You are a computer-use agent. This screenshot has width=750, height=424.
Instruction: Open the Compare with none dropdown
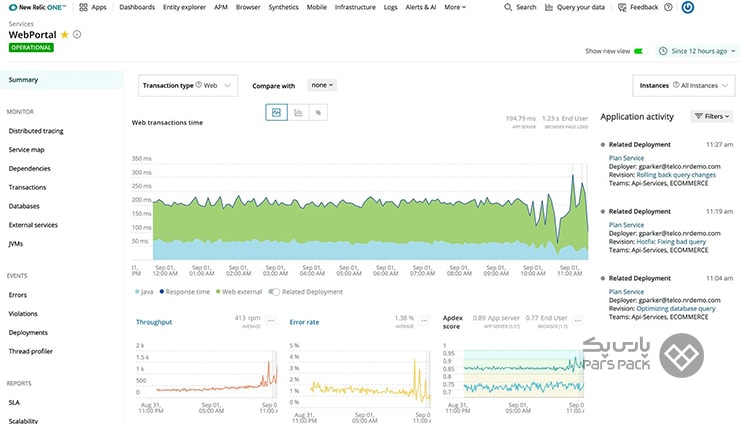[x=322, y=85]
